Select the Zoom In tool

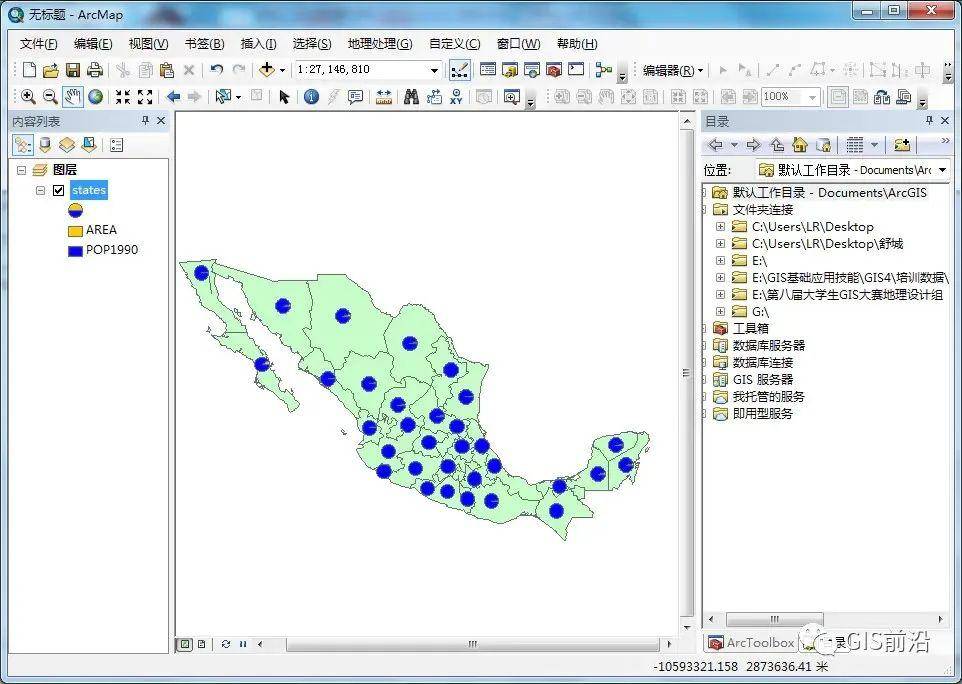[28, 97]
